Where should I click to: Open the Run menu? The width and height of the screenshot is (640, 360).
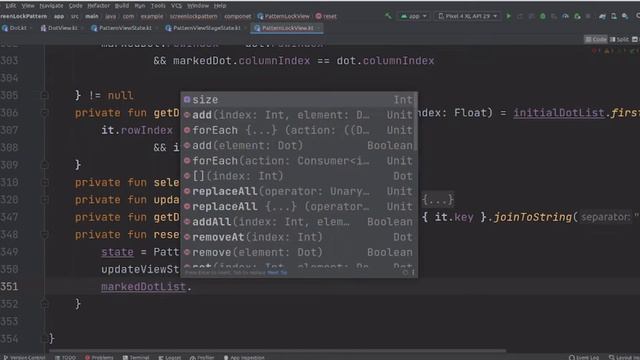[140, 6]
